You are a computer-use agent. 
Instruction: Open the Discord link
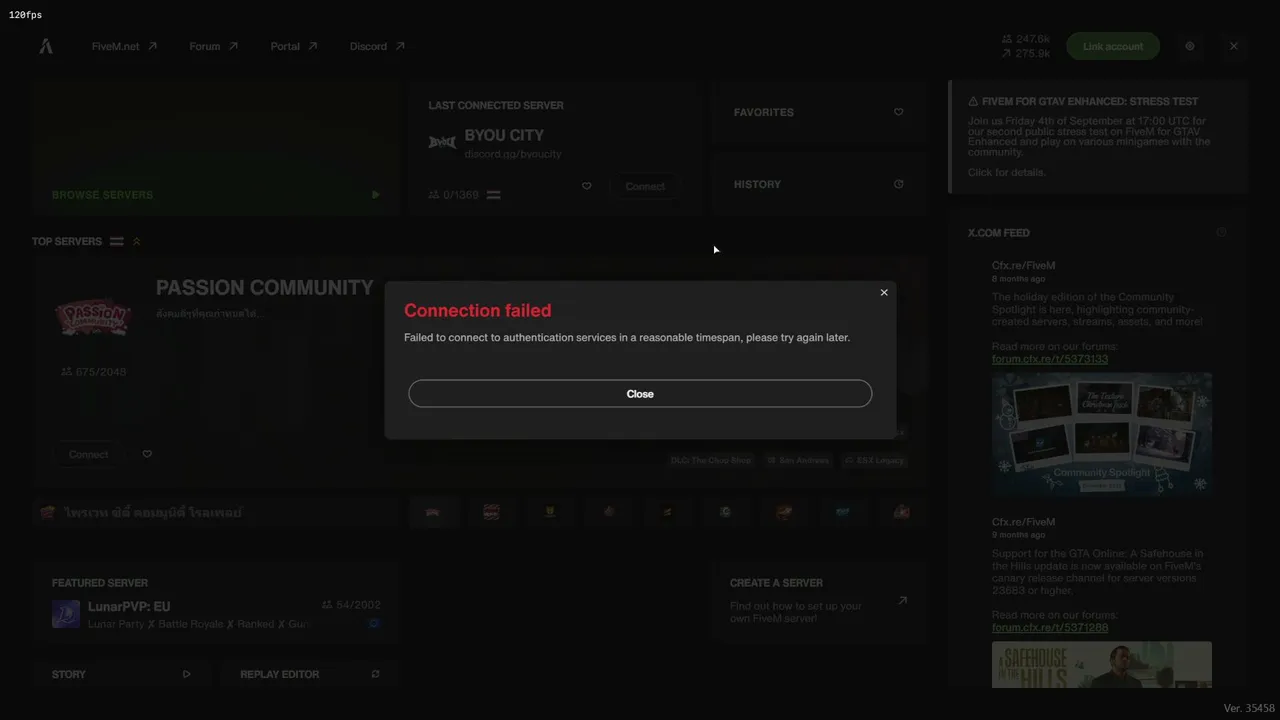(x=377, y=46)
